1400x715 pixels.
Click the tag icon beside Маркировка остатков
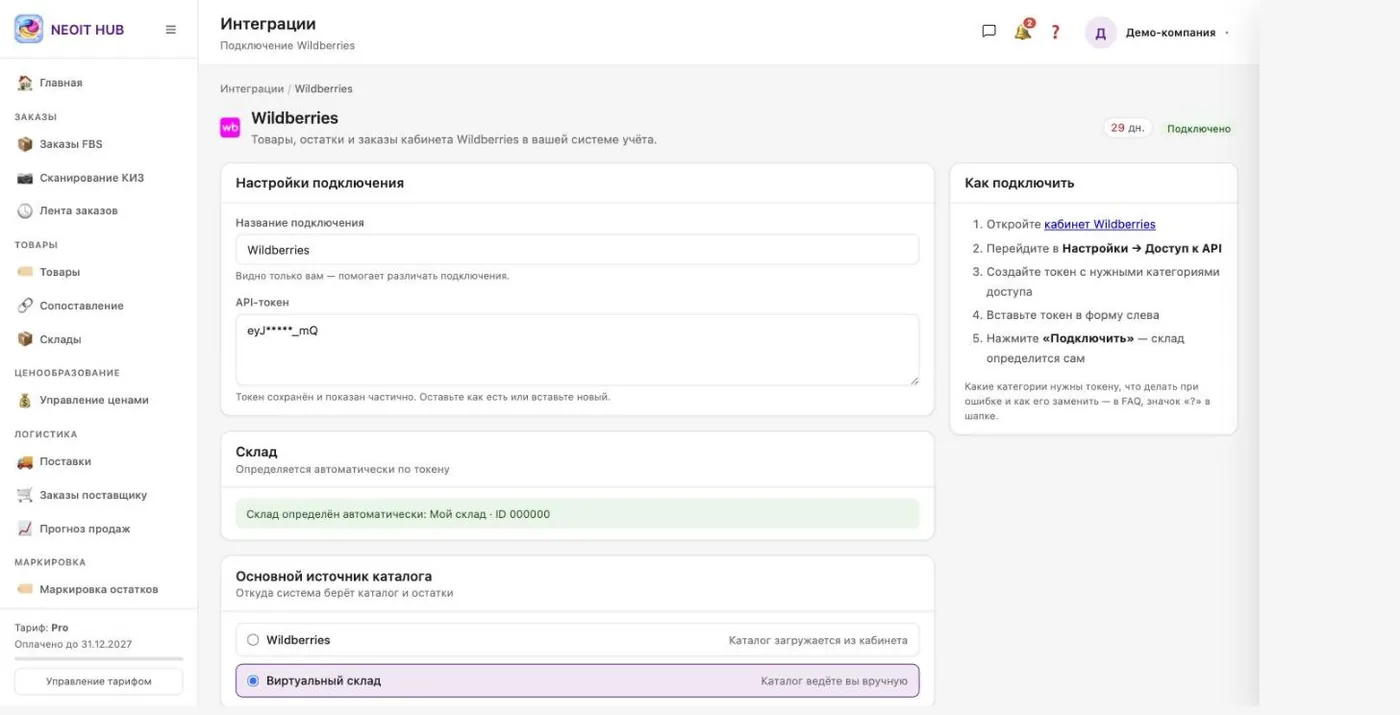coord(25,589)
